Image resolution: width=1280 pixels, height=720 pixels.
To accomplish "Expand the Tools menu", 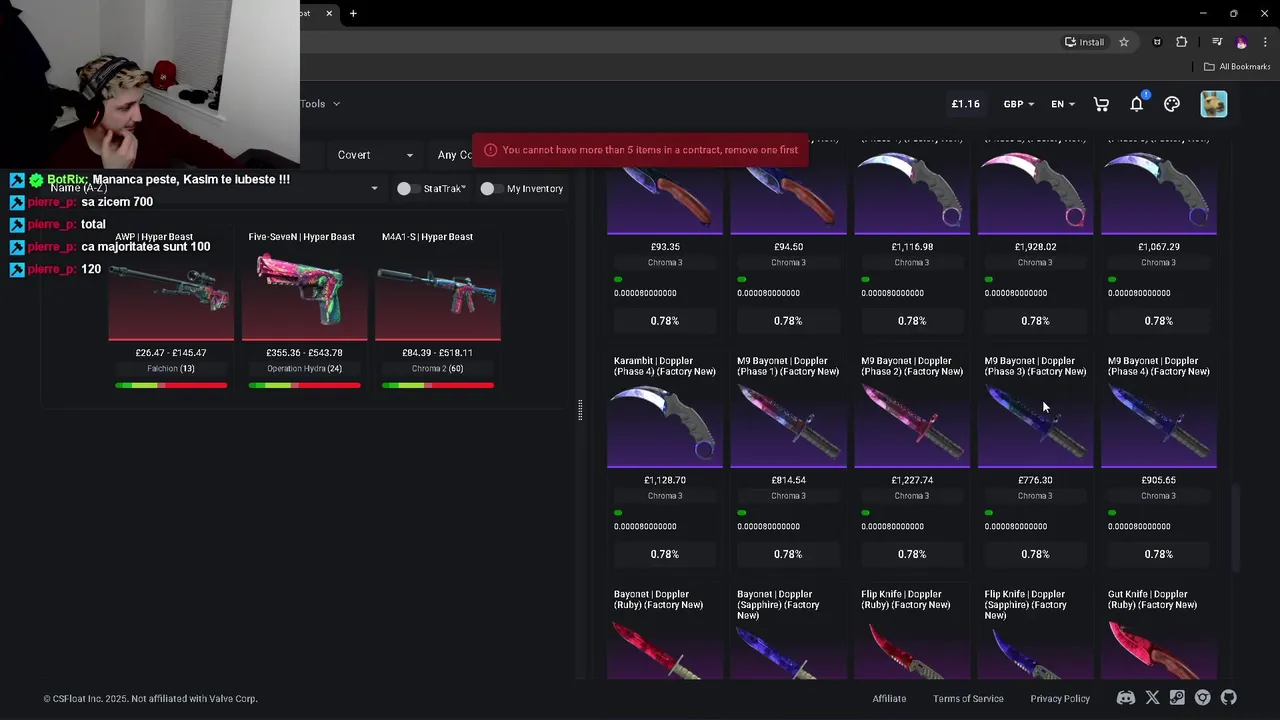I will point(320,104).
